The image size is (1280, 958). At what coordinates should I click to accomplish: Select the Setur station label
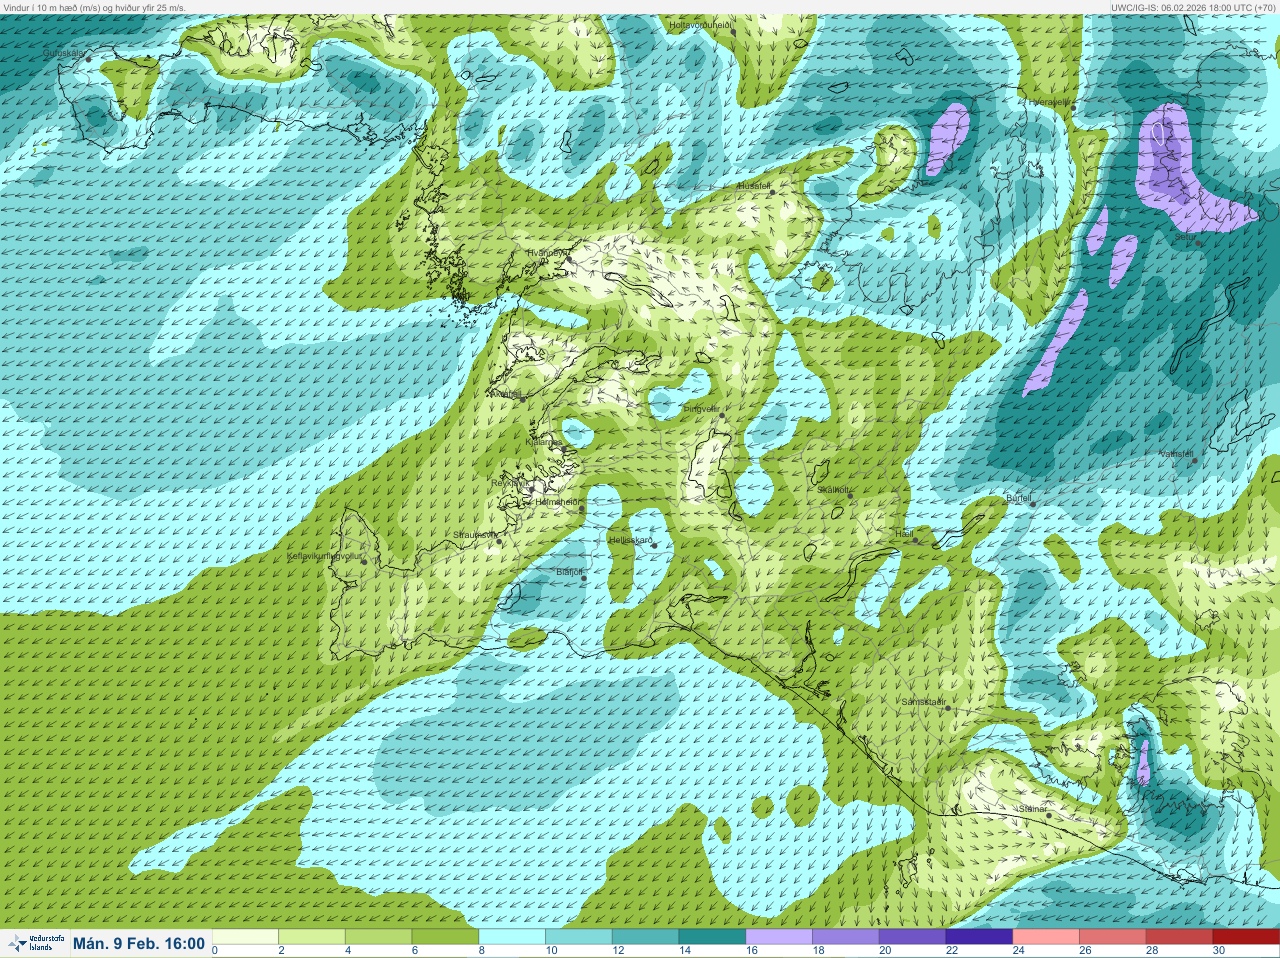coord(1184,237)
